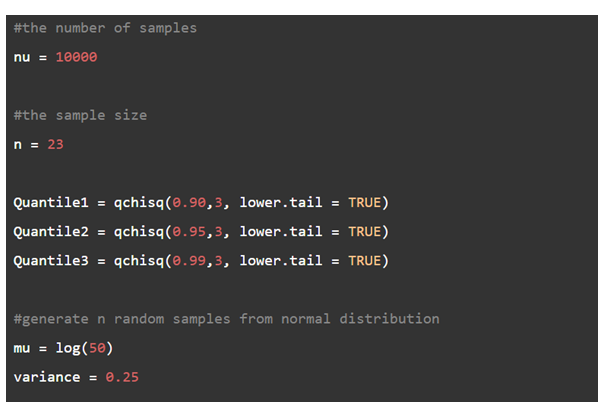Click the variable name Quantile2
The width and height of the screenshot is (601, 405).
click(x=50, y=232)
